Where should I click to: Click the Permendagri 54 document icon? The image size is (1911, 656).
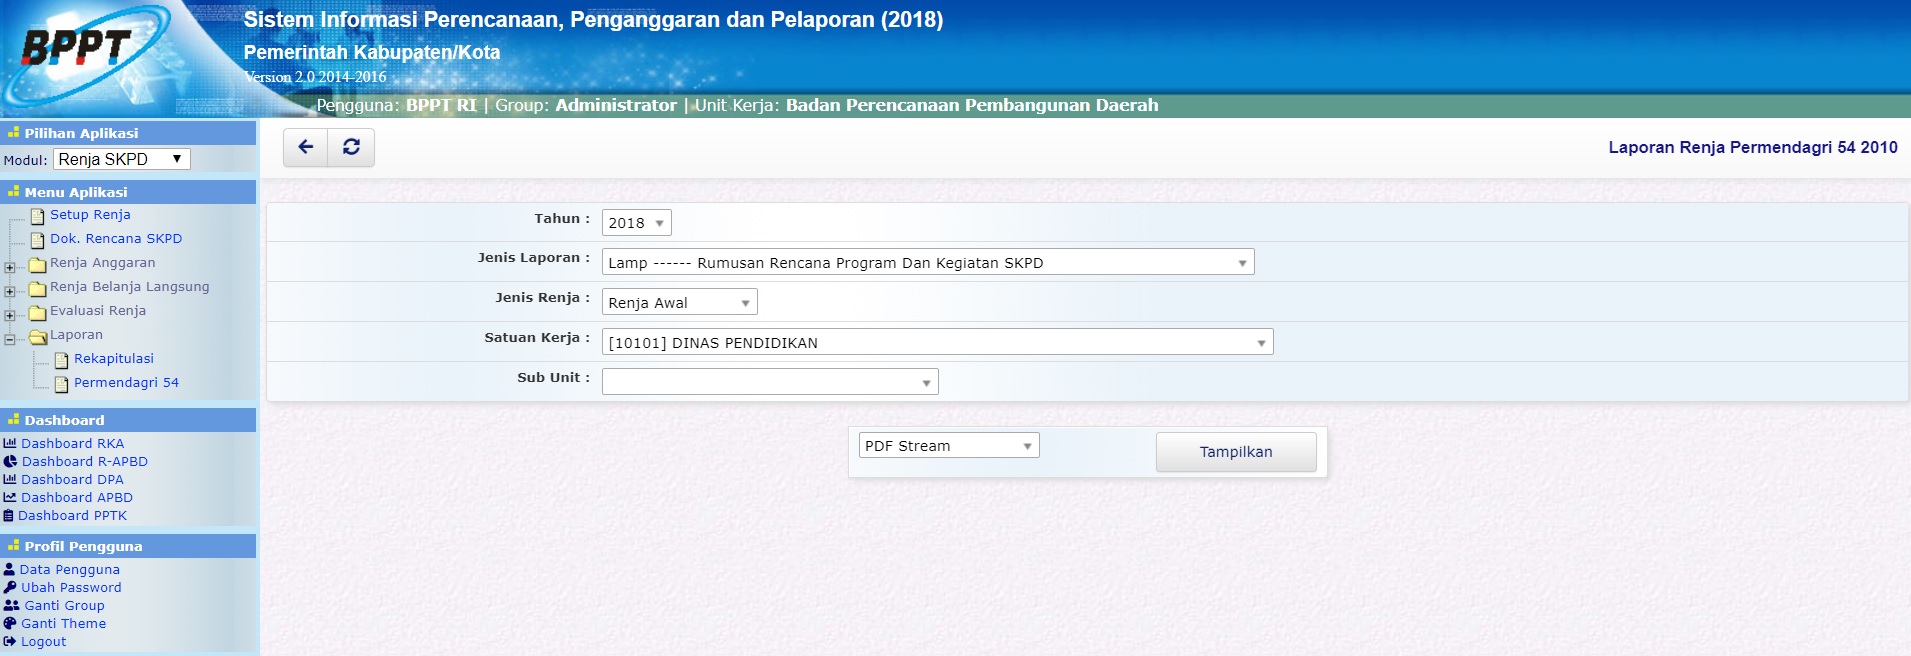point(62,384)
